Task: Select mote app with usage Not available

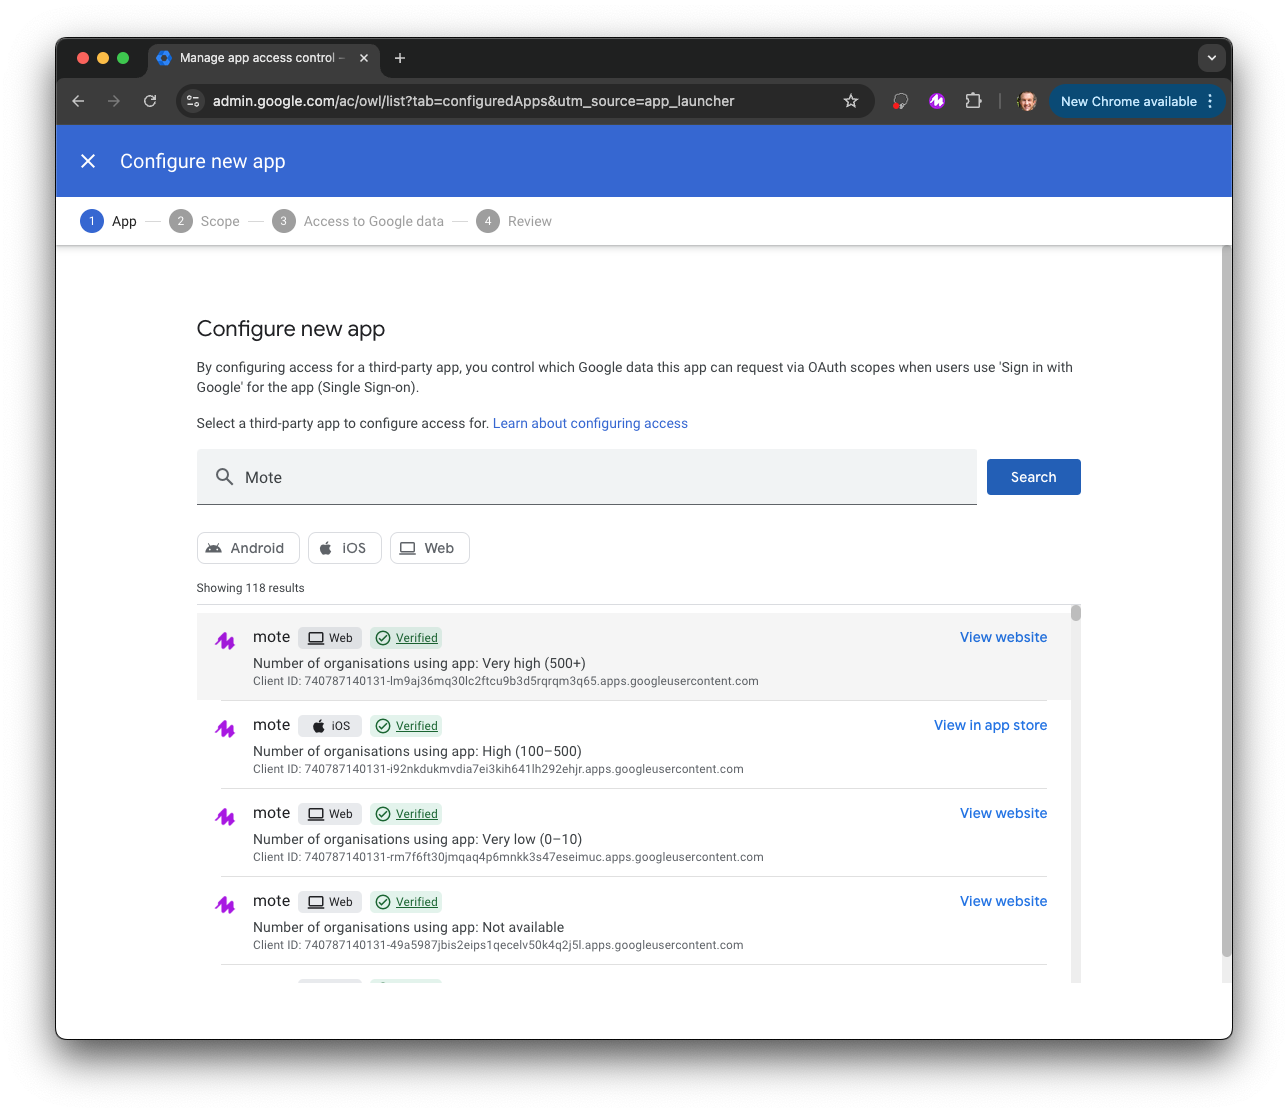Action: tap(633, 921)
